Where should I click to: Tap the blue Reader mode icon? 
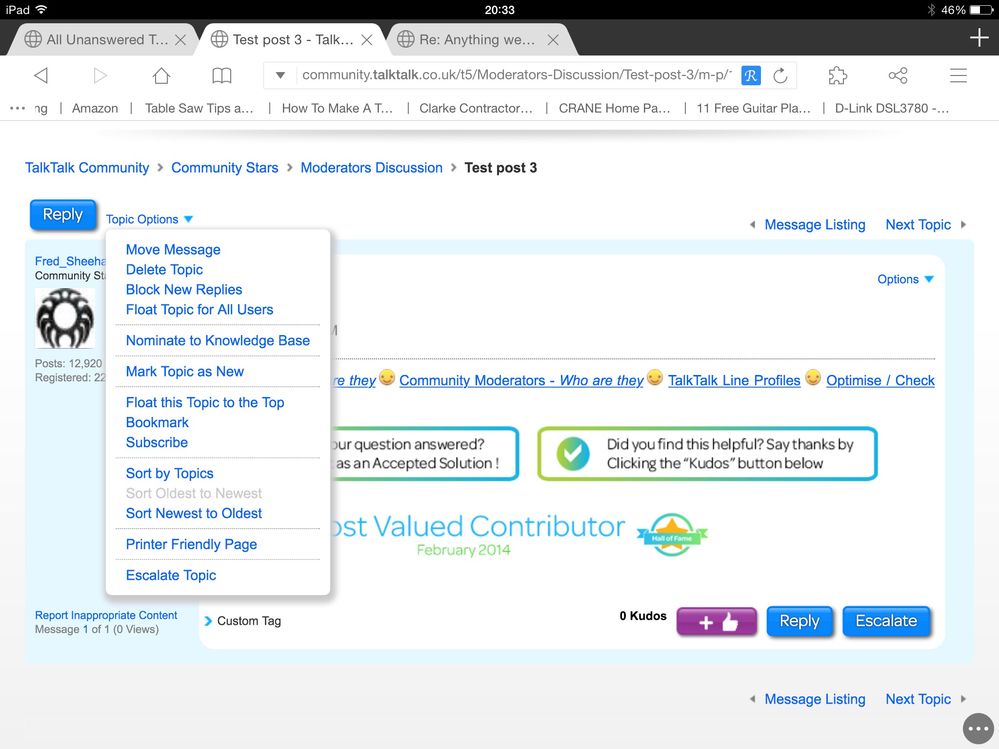tap(751, 76)
